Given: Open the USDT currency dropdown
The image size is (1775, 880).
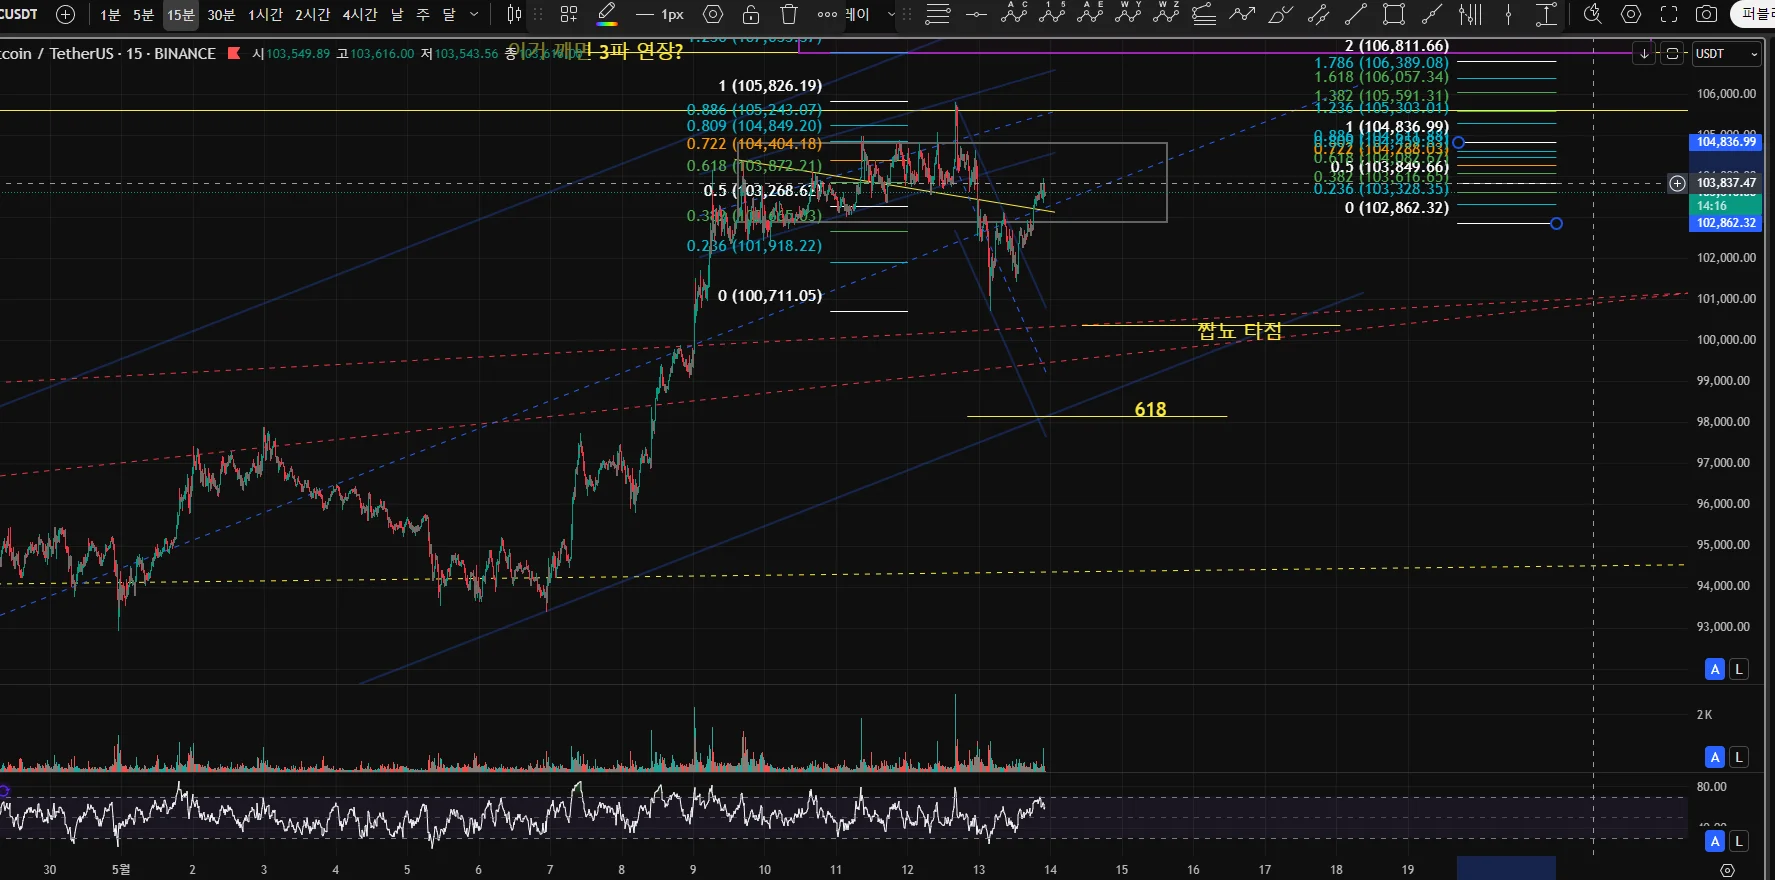Looking at the screenshot, I should [1726, 54].
